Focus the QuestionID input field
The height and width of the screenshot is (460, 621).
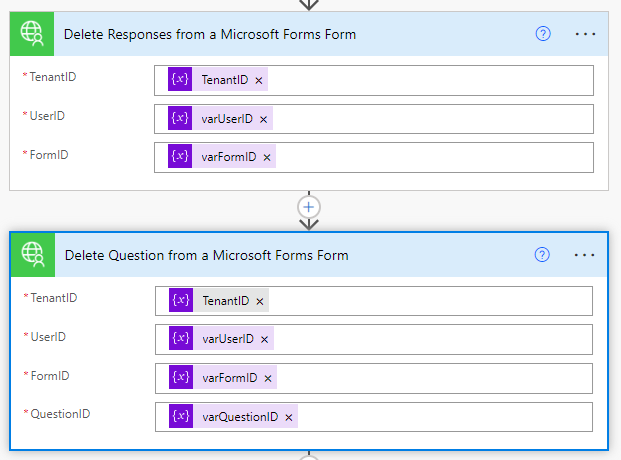click(374, 417)
